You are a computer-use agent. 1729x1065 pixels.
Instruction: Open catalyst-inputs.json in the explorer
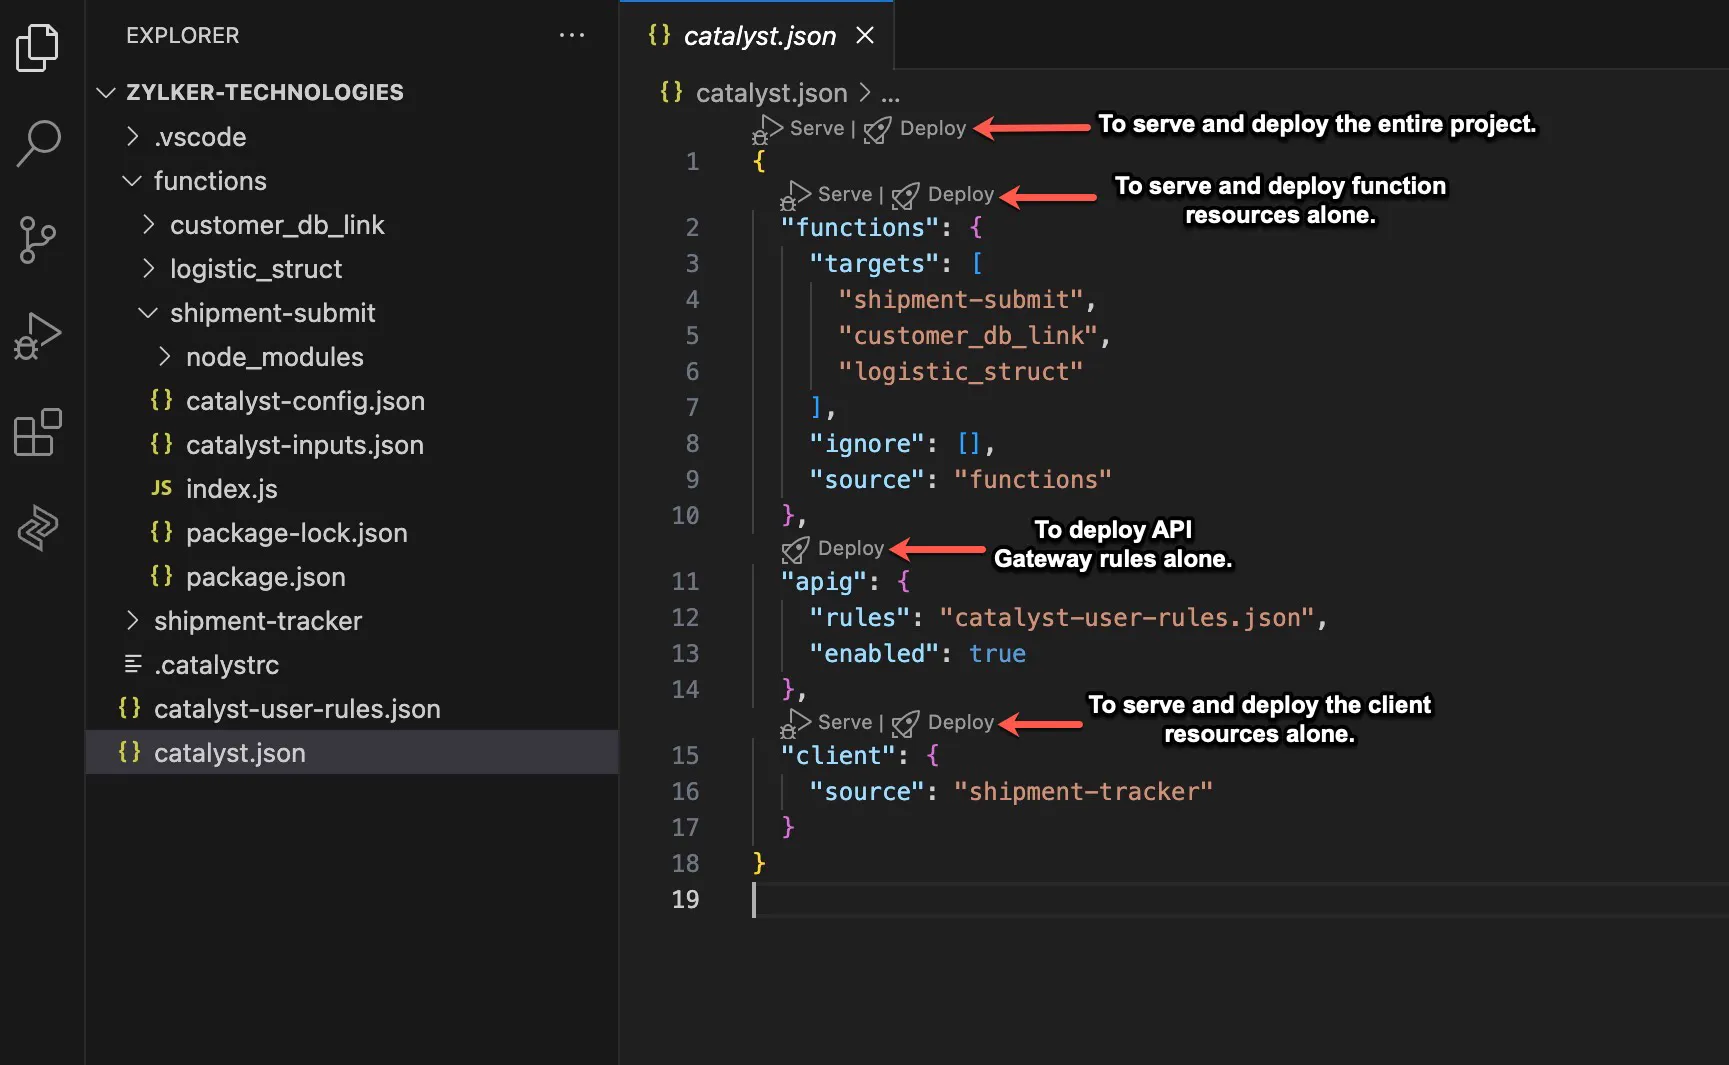[352, 445]
